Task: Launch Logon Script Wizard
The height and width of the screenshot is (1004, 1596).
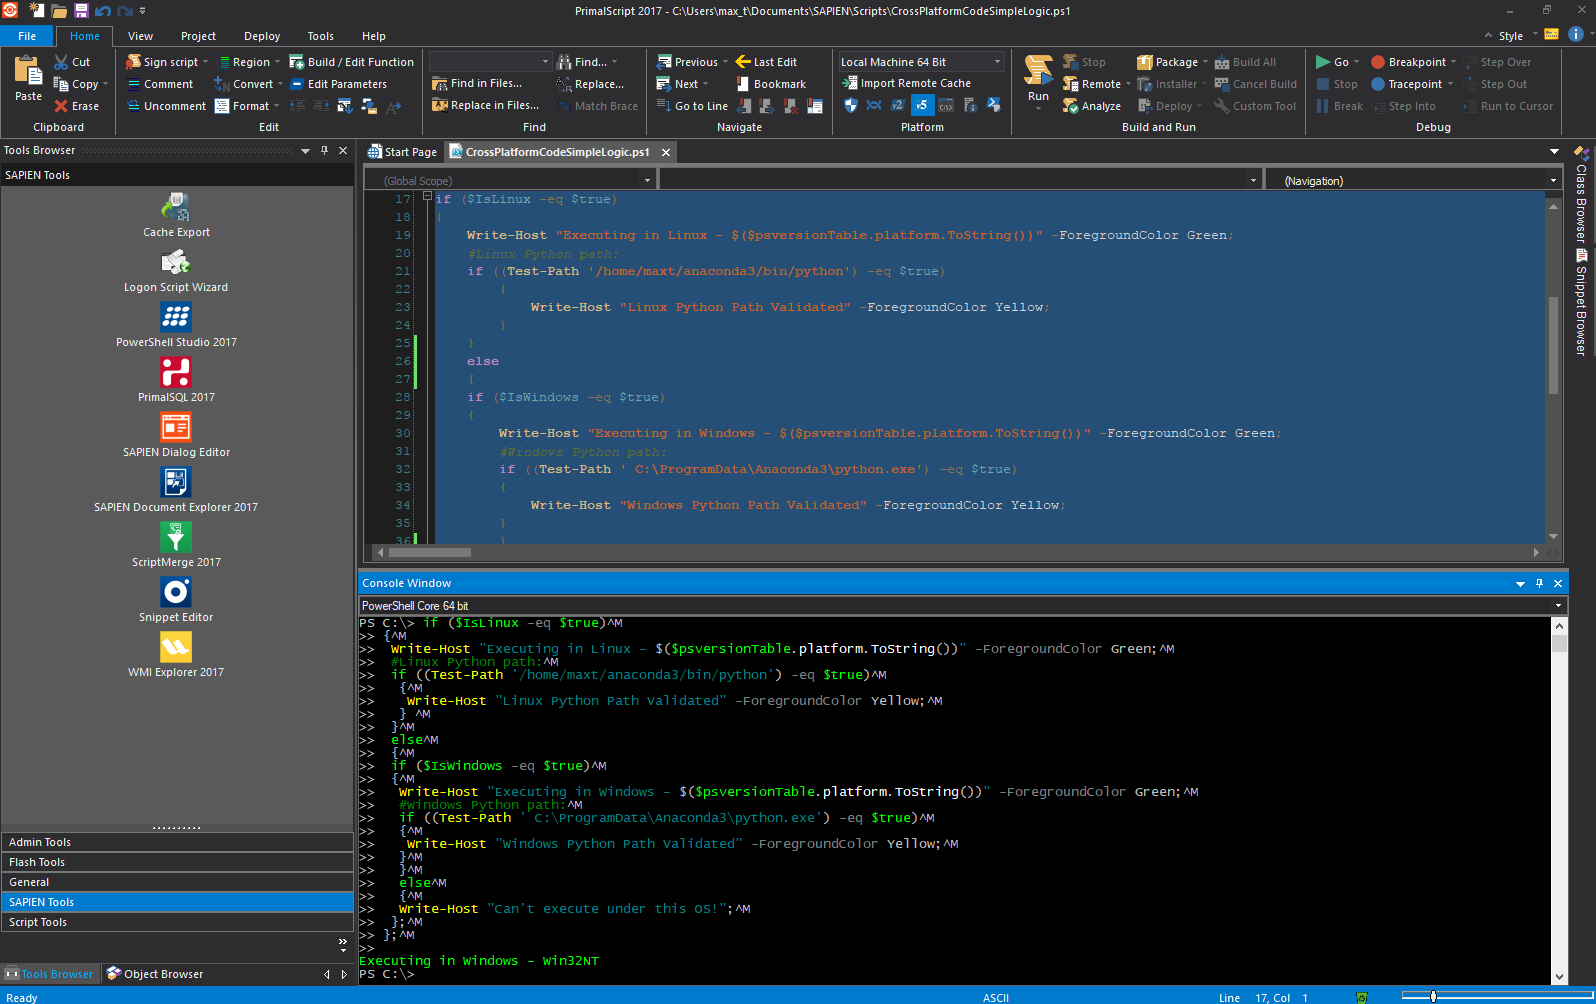Action: [x=176, y=270]
